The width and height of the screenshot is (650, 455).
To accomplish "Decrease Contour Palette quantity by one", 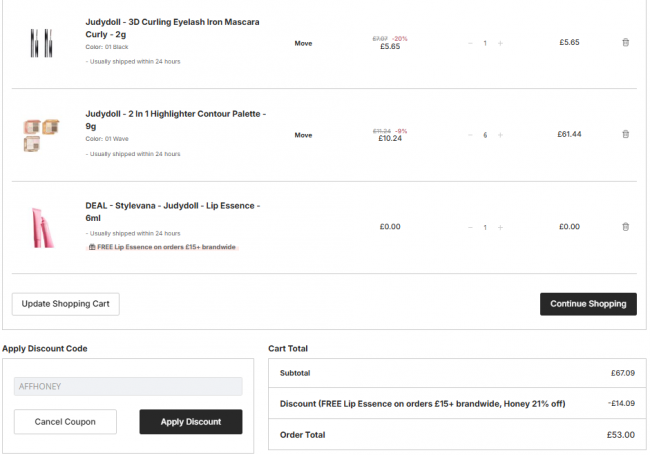I will (470, 135).
